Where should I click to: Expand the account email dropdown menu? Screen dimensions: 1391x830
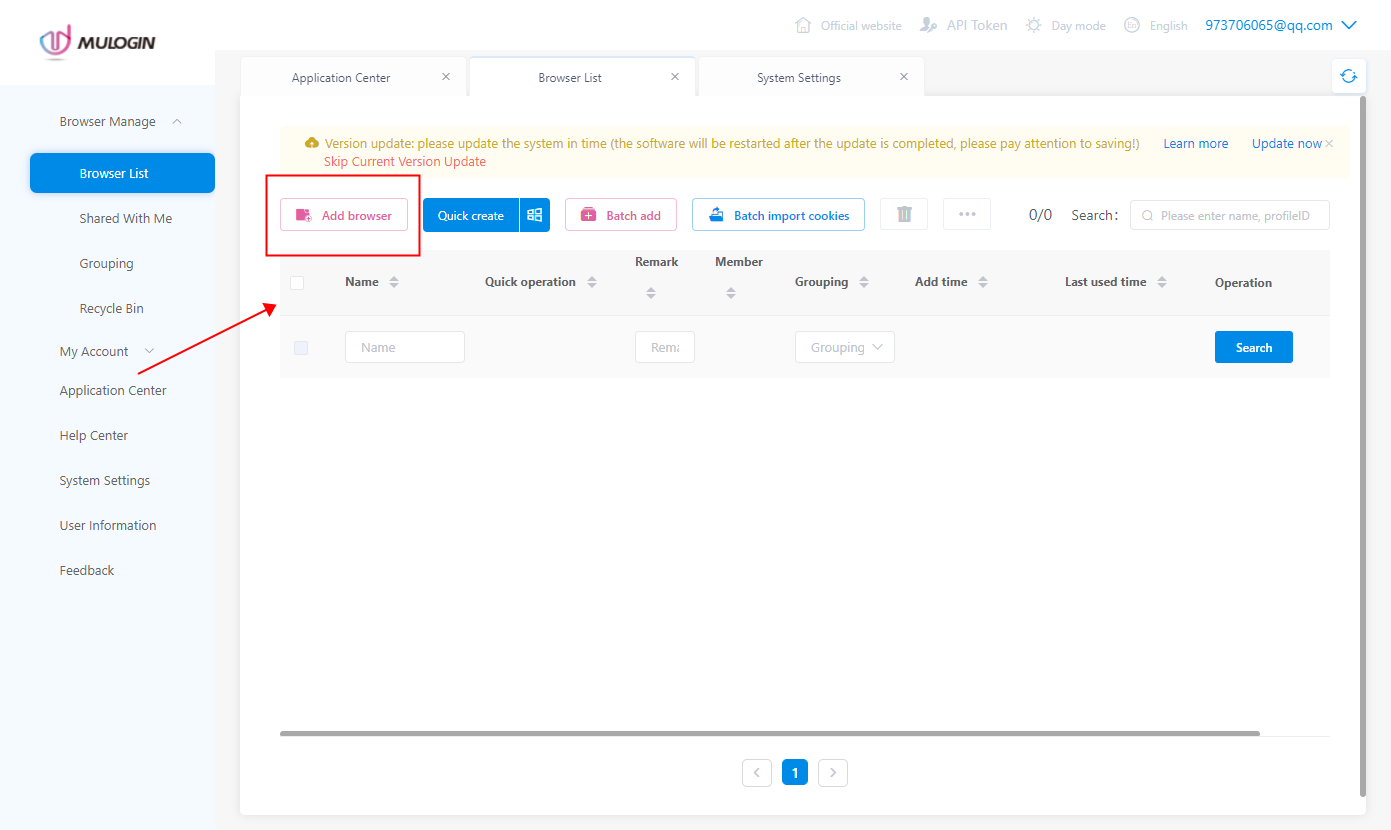(1348, 25)
